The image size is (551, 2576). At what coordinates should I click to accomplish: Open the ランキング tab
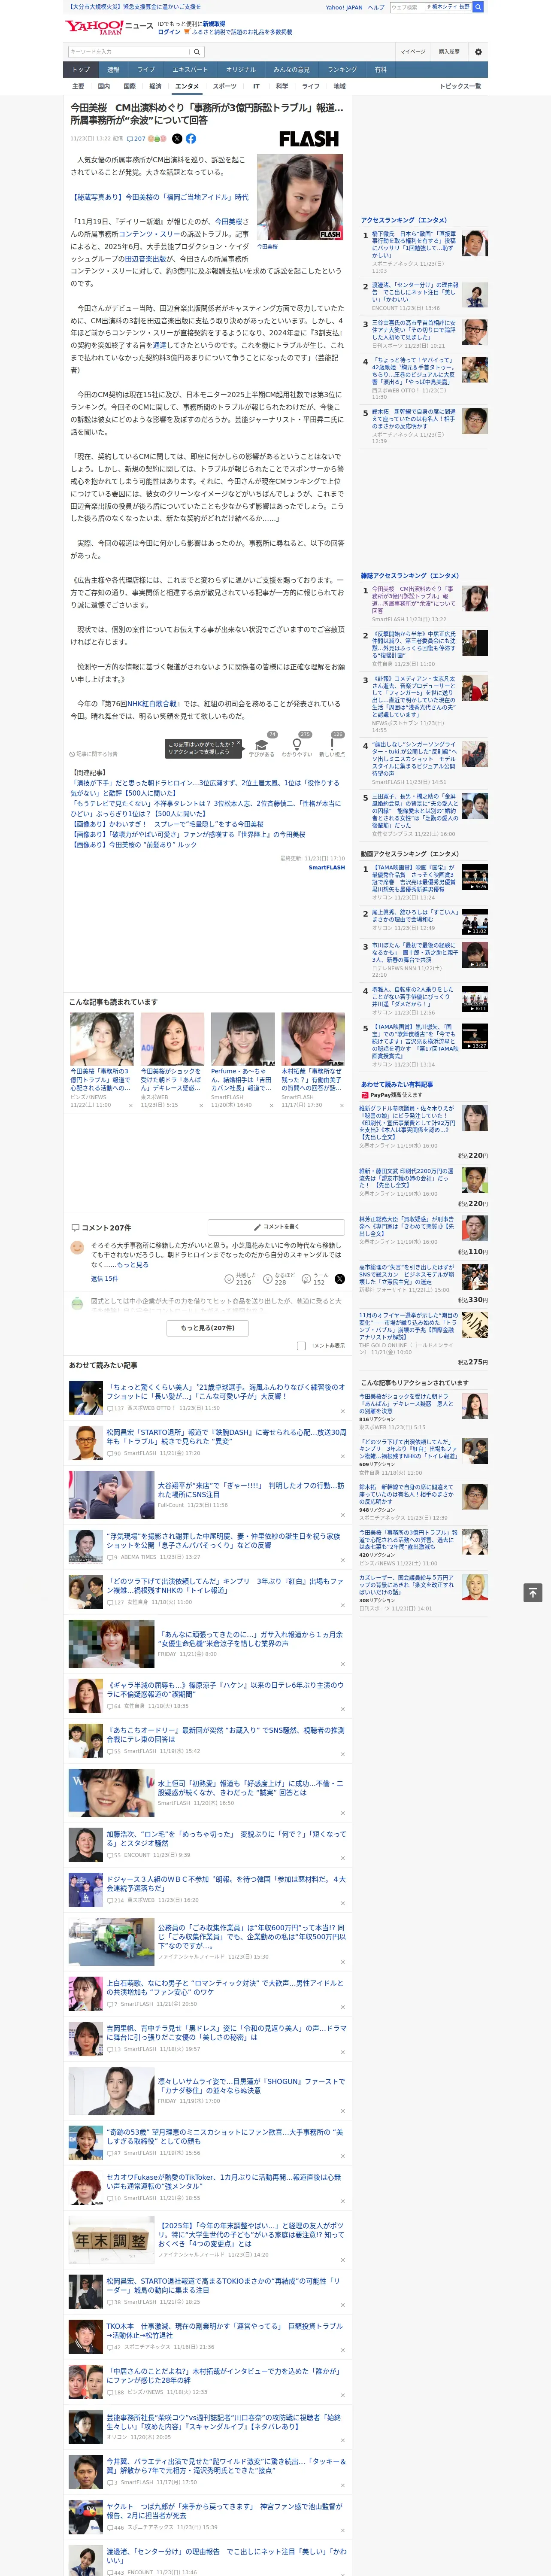pos(343,70)
